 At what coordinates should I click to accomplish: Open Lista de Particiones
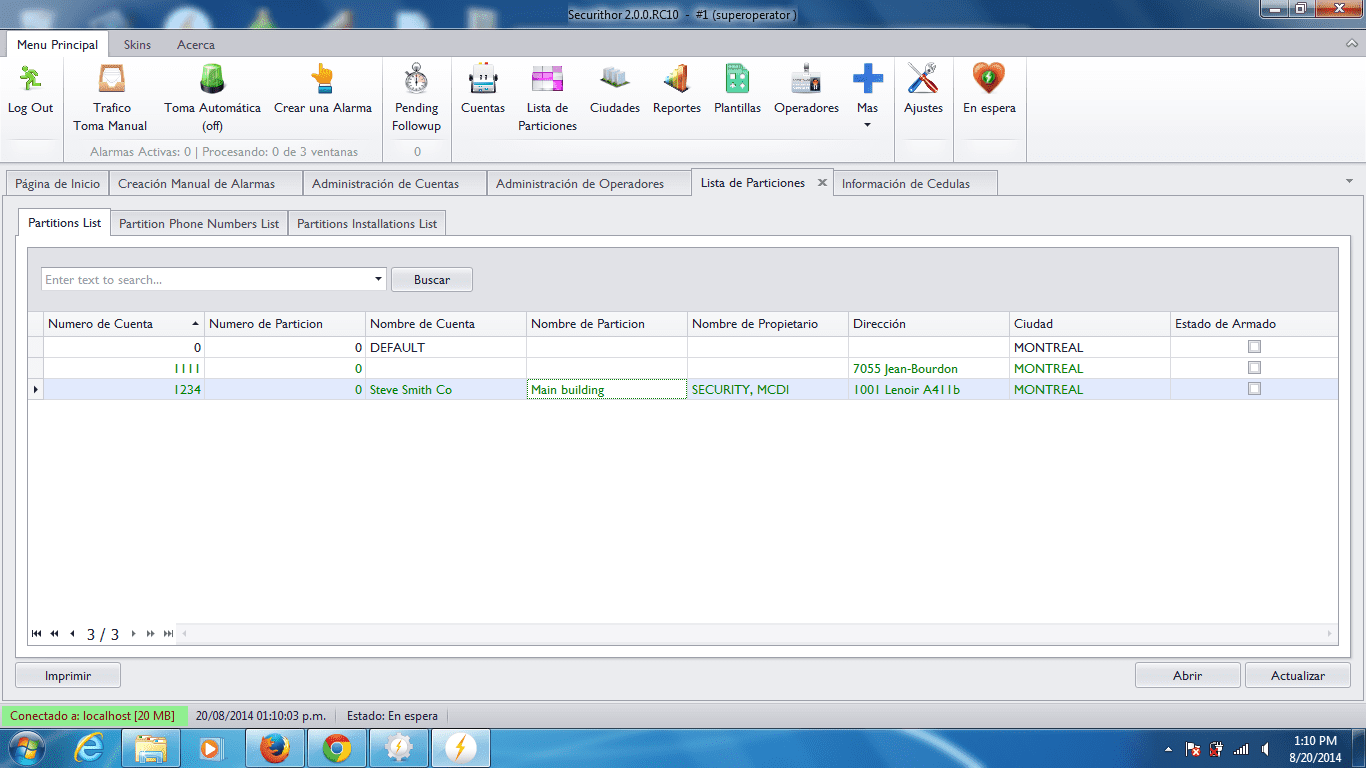click(x=547, y=95)
